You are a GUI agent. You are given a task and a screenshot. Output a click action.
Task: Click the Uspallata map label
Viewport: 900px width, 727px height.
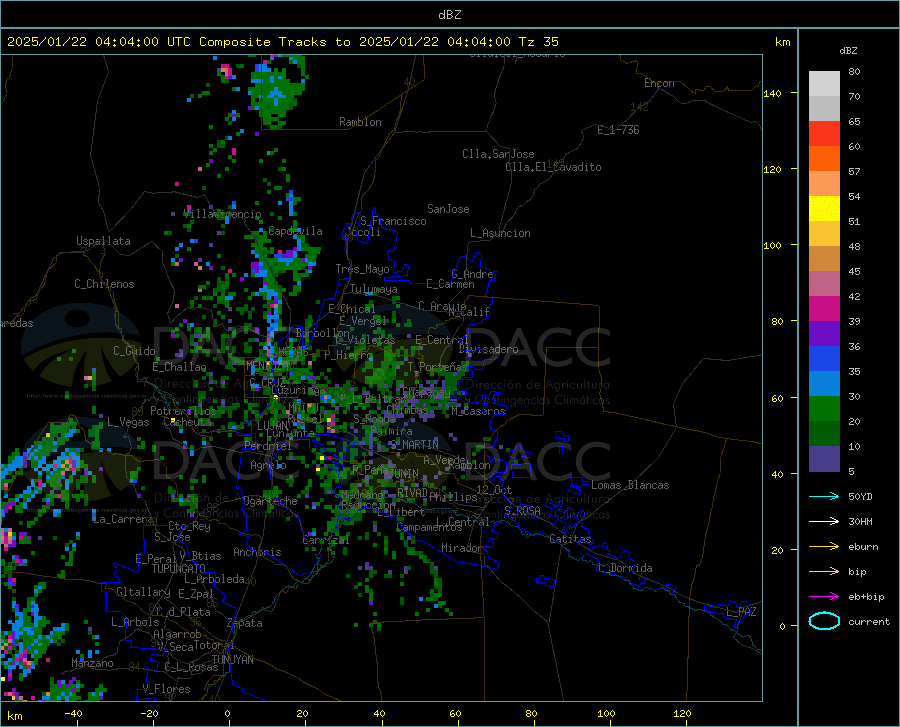103,241
